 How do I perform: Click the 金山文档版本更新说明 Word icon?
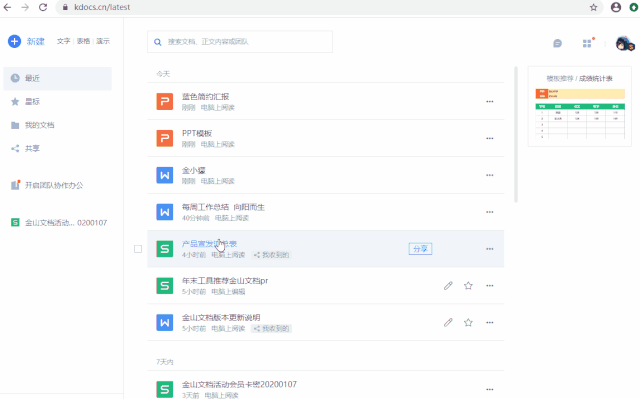click(165, 322)
